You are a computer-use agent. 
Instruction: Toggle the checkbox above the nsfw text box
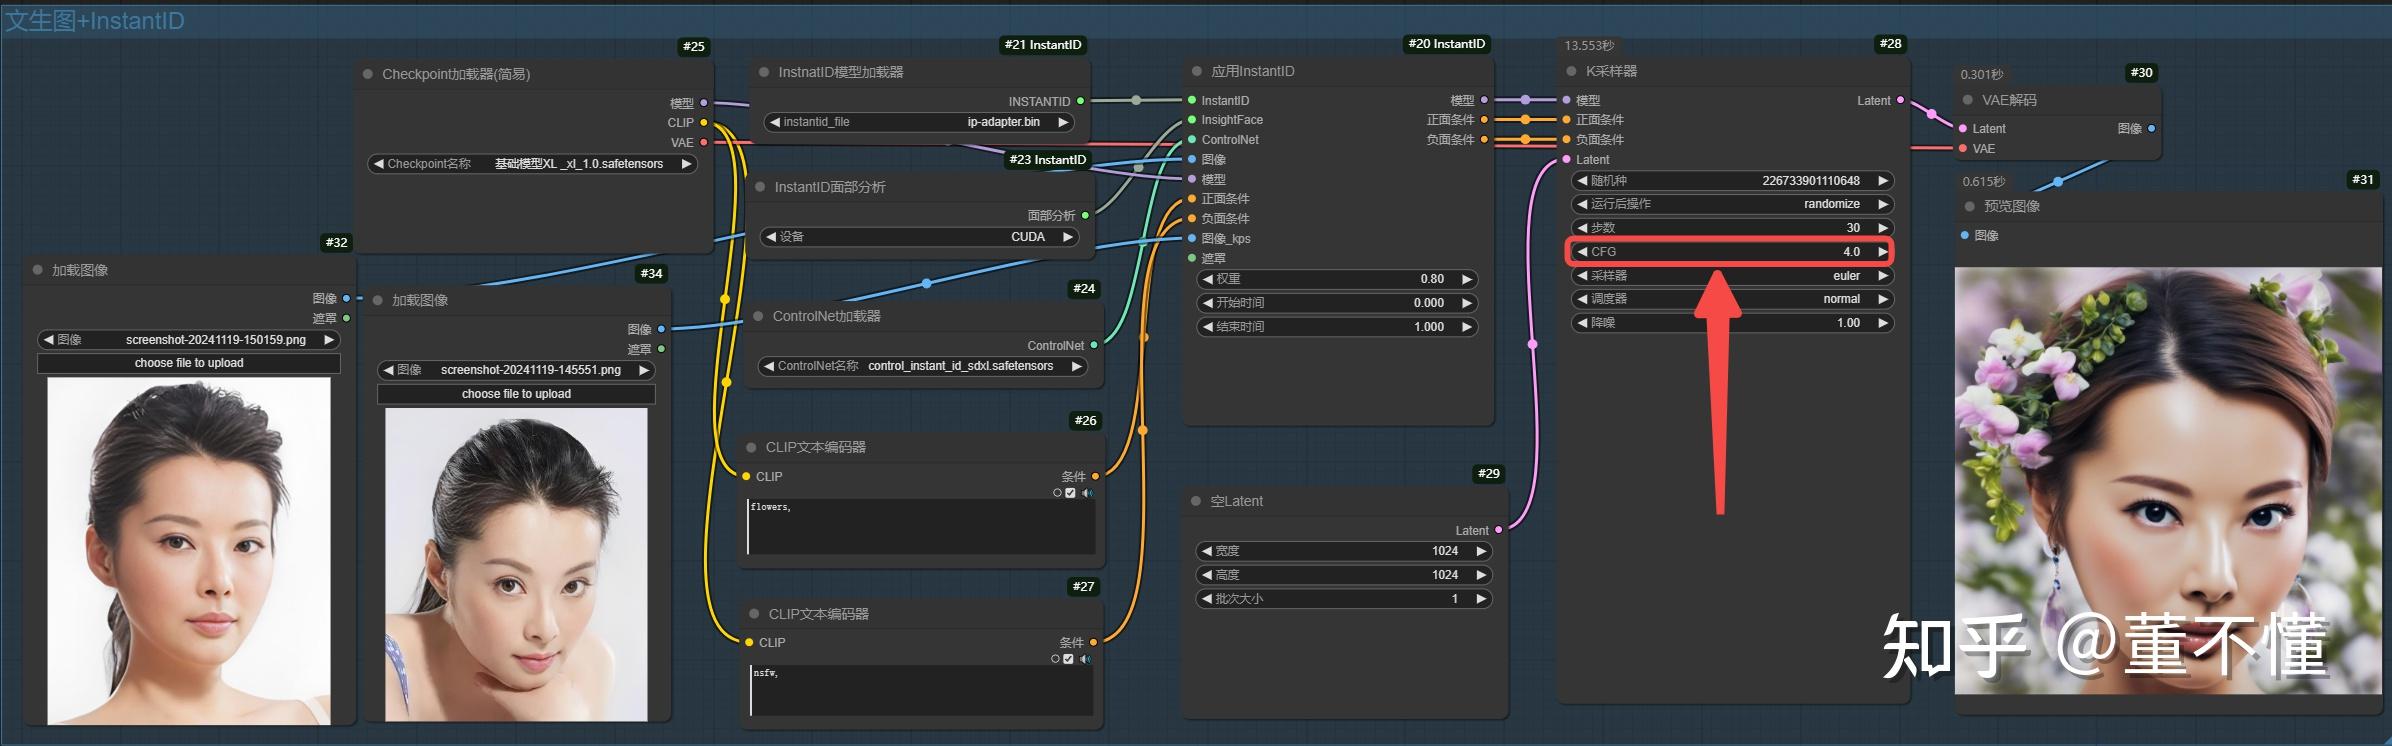pos(1068,659)
